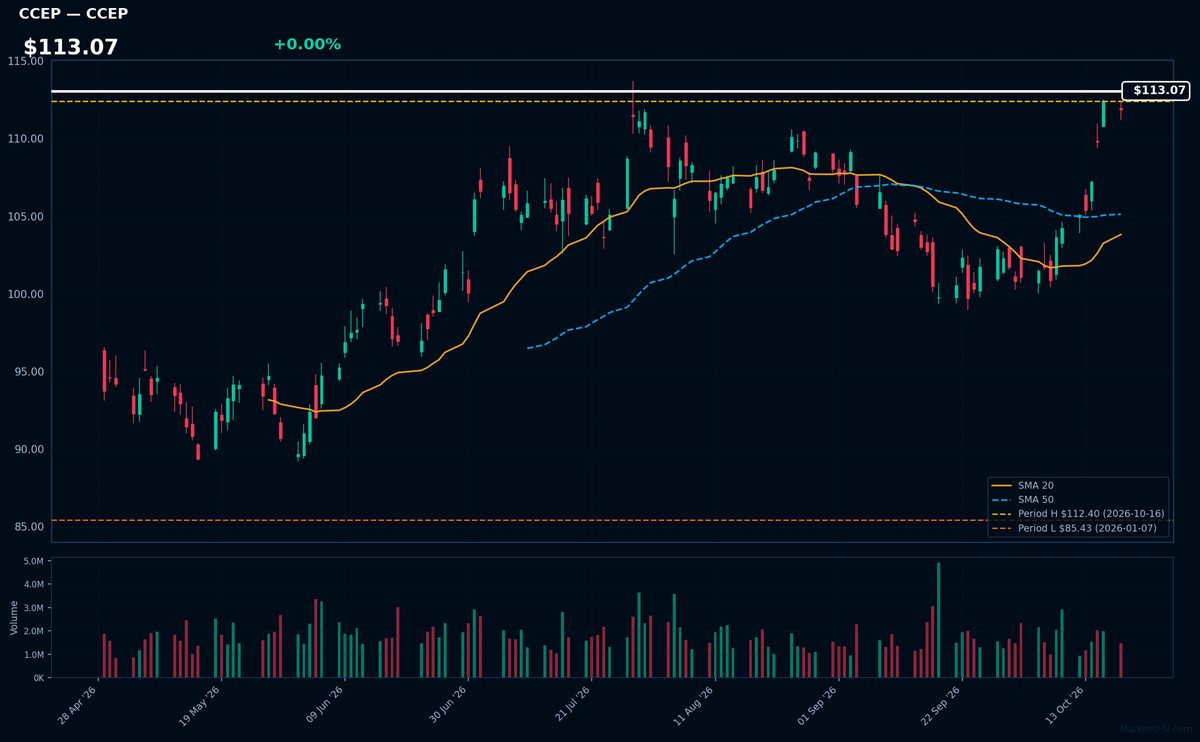1200x742 pixels.
Task: Click the 115.00 price axis label
Action: coord(27,61)
